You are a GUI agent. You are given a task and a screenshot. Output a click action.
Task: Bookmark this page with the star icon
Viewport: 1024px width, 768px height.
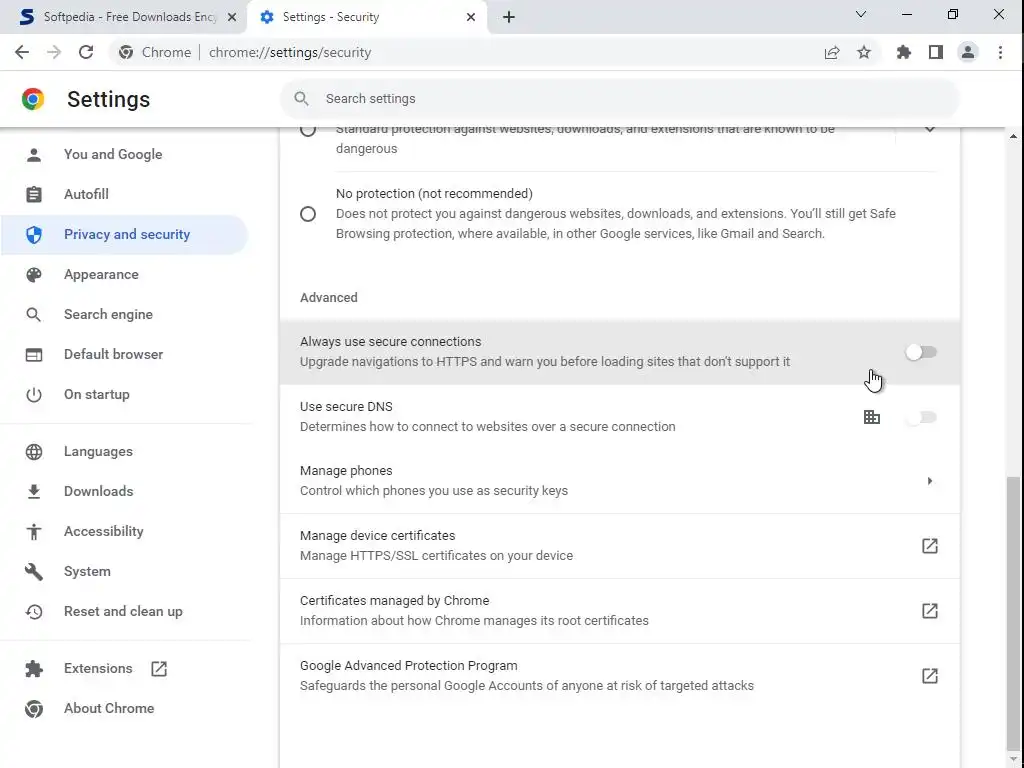pyautogui.click(x=864, y=52)
